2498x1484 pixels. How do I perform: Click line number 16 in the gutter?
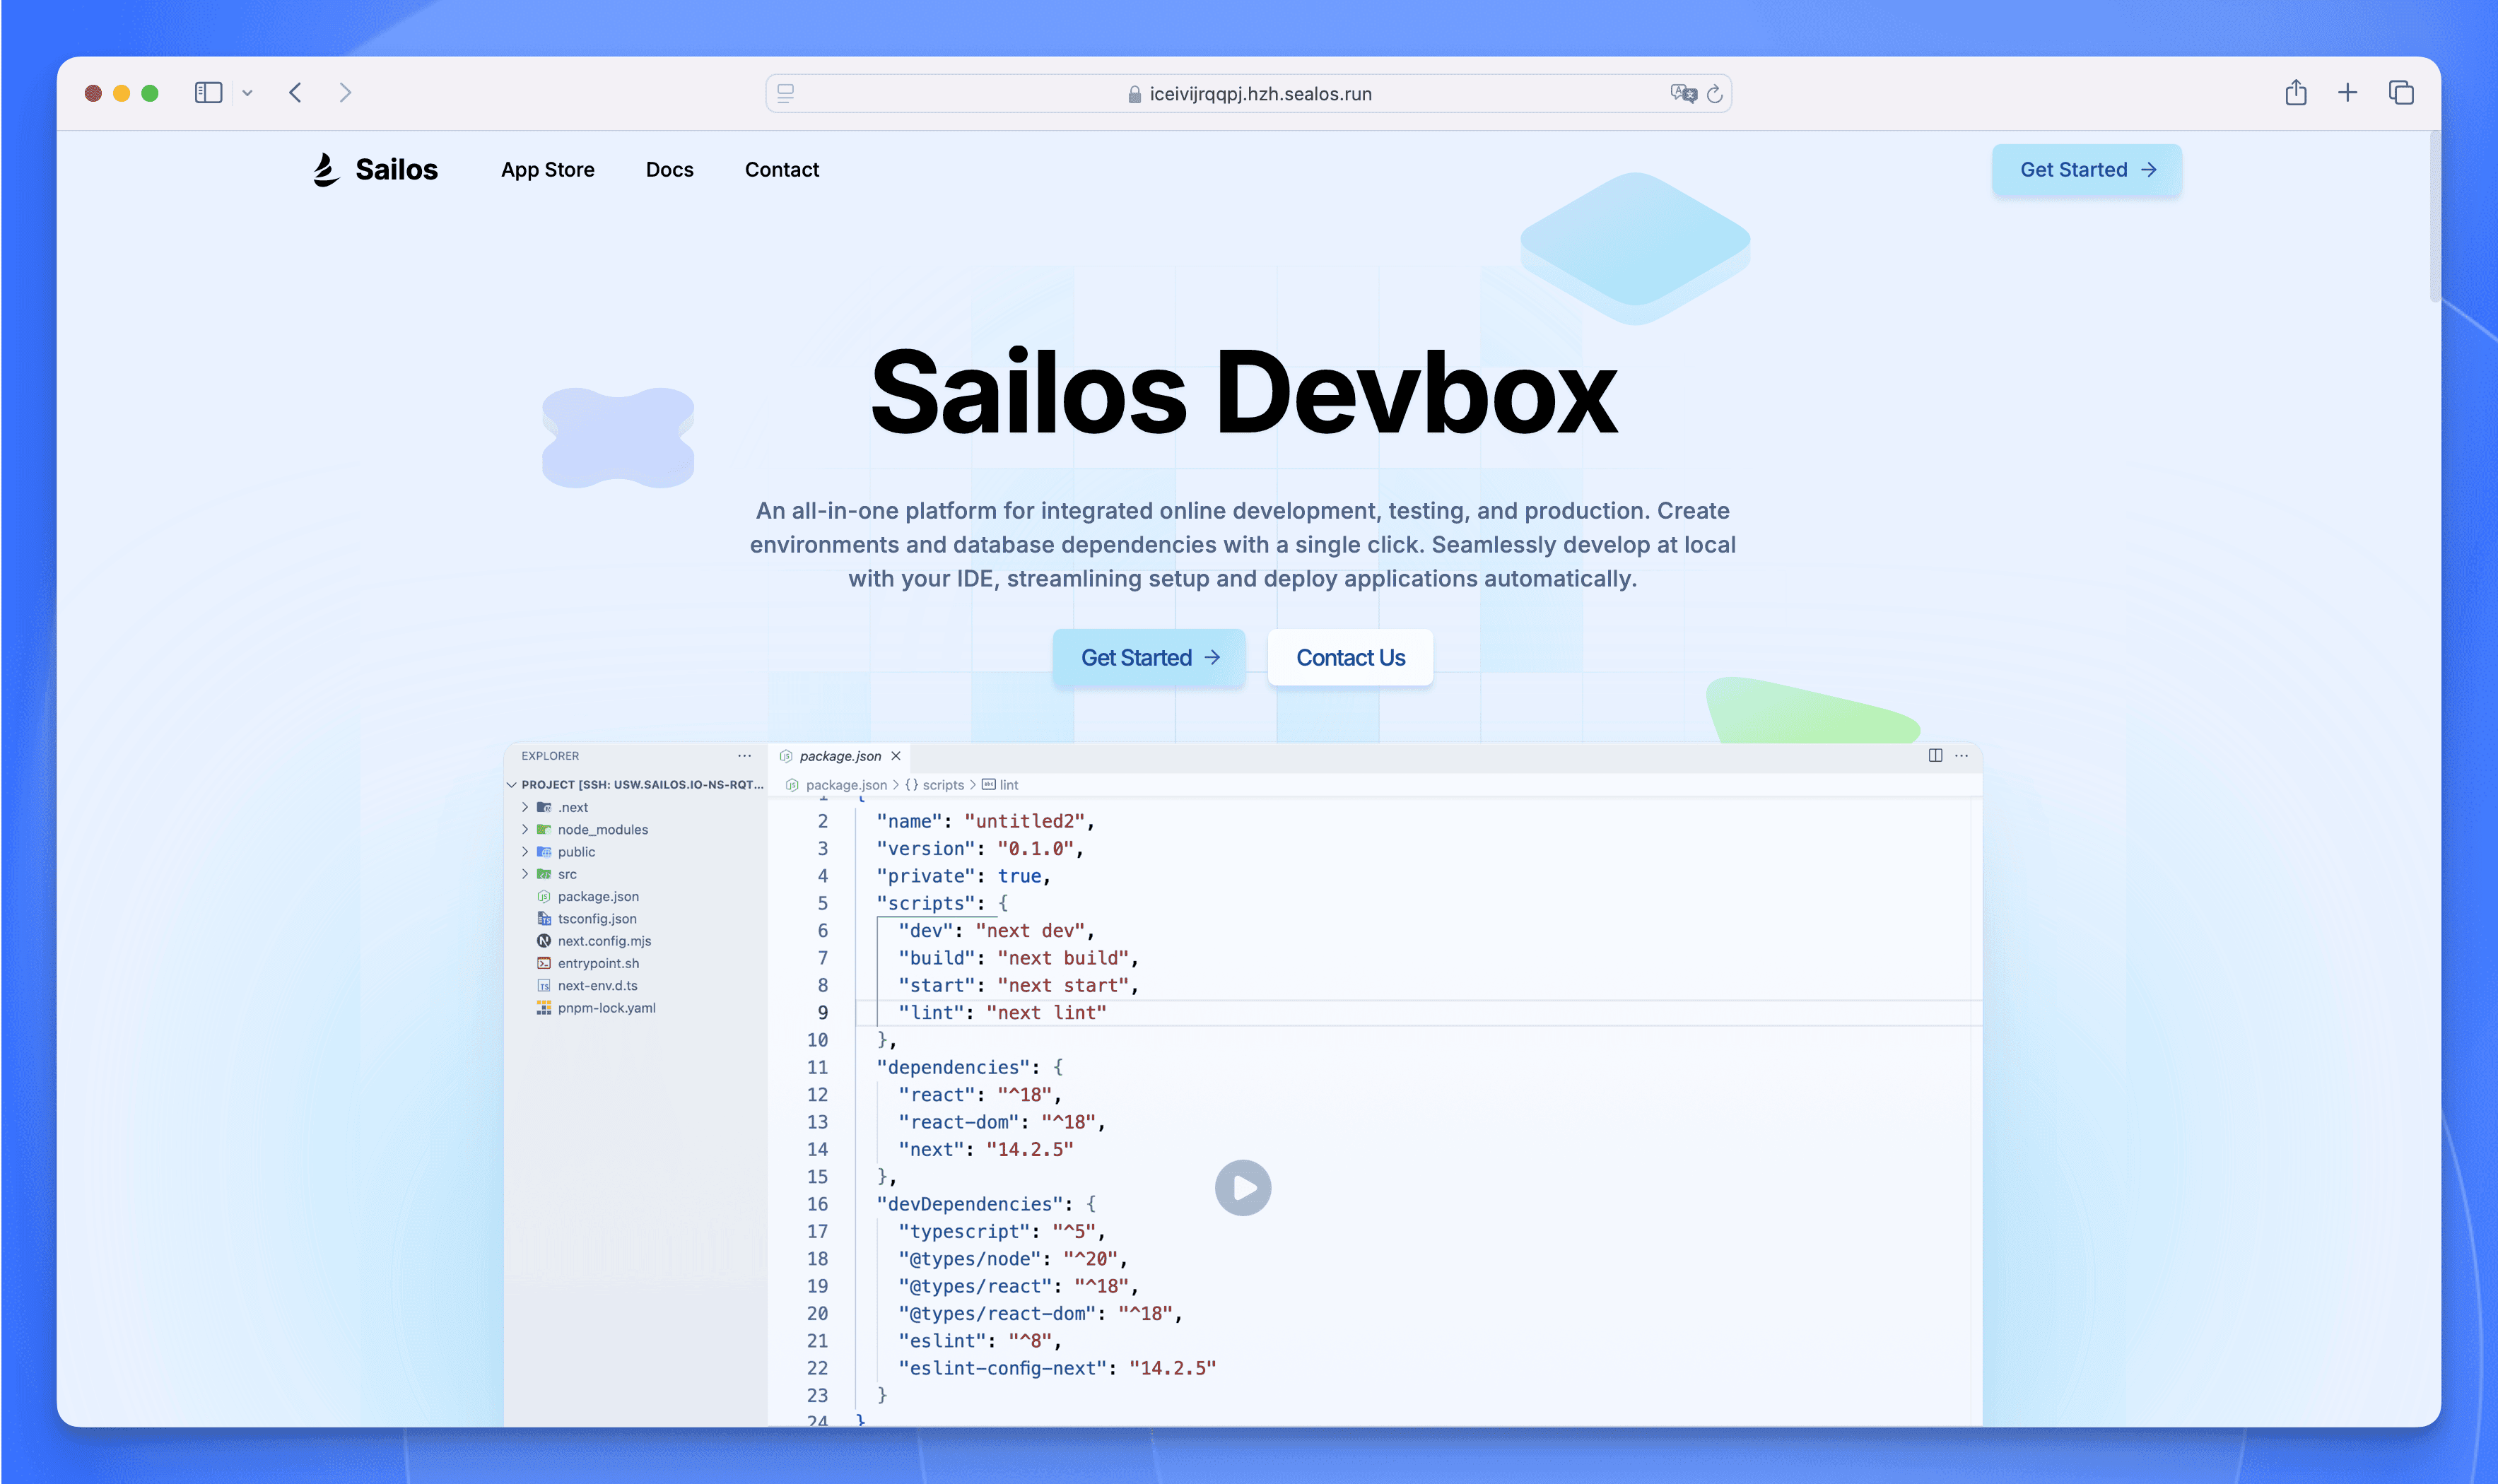[x=817, y=1204]
